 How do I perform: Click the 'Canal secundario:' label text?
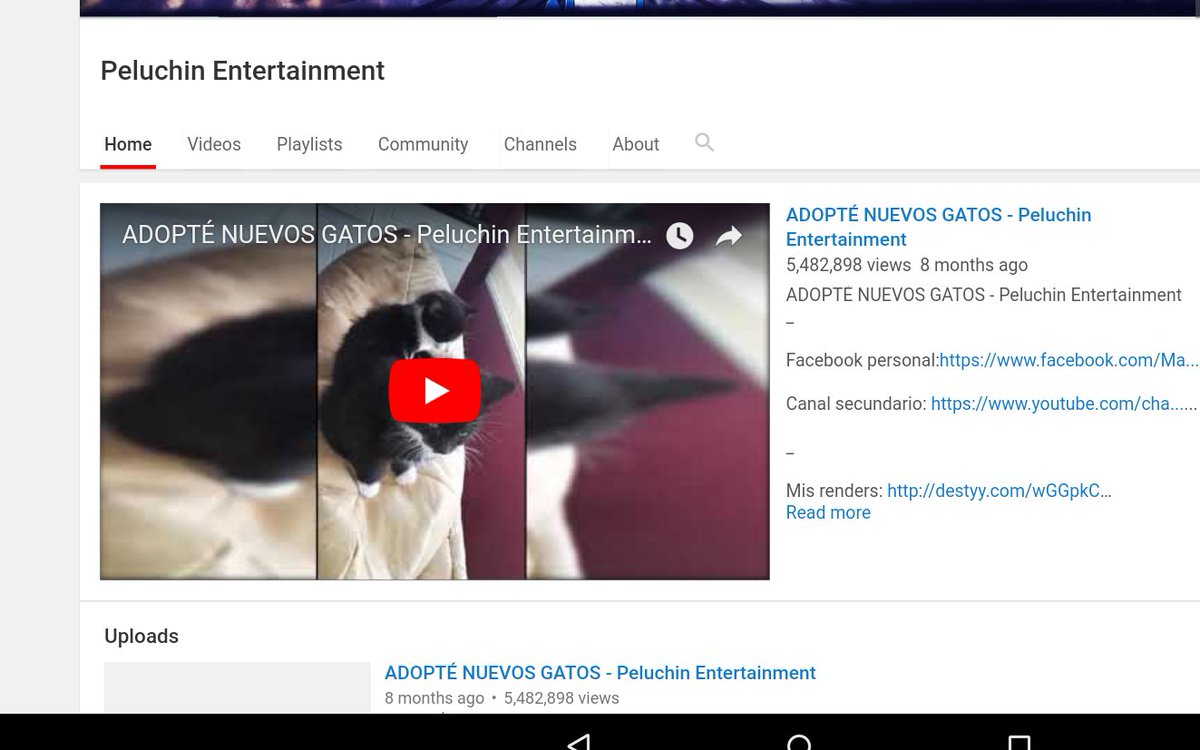coord(856,404)
